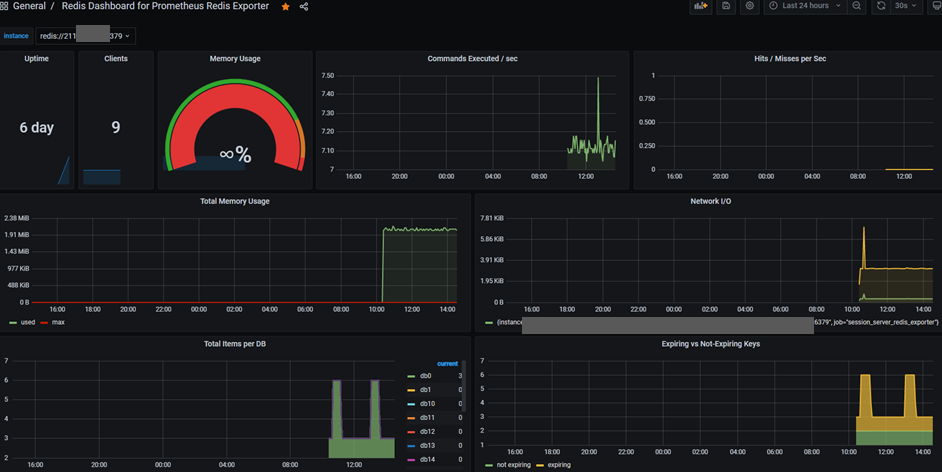Screen dimensions: 942x472
Task: Click the green swatch next to db0
Action: [411, 376]
